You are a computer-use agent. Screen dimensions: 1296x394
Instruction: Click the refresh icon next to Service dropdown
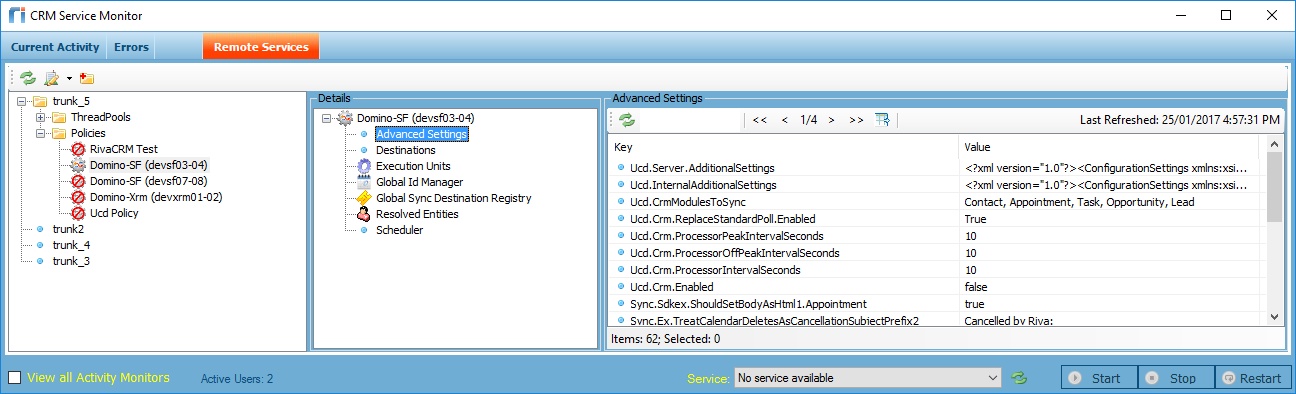click(x=1019, y=378)
